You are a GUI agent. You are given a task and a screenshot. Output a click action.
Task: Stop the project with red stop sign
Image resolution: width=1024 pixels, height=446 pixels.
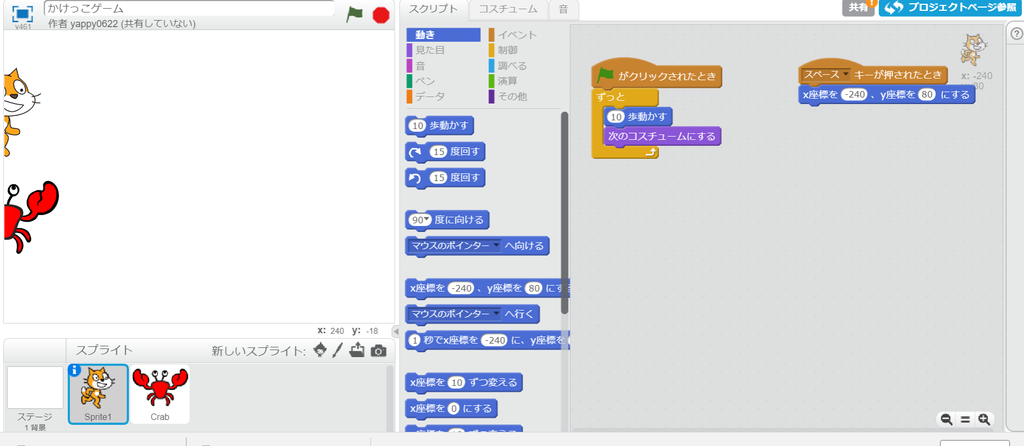pos(381,15)
